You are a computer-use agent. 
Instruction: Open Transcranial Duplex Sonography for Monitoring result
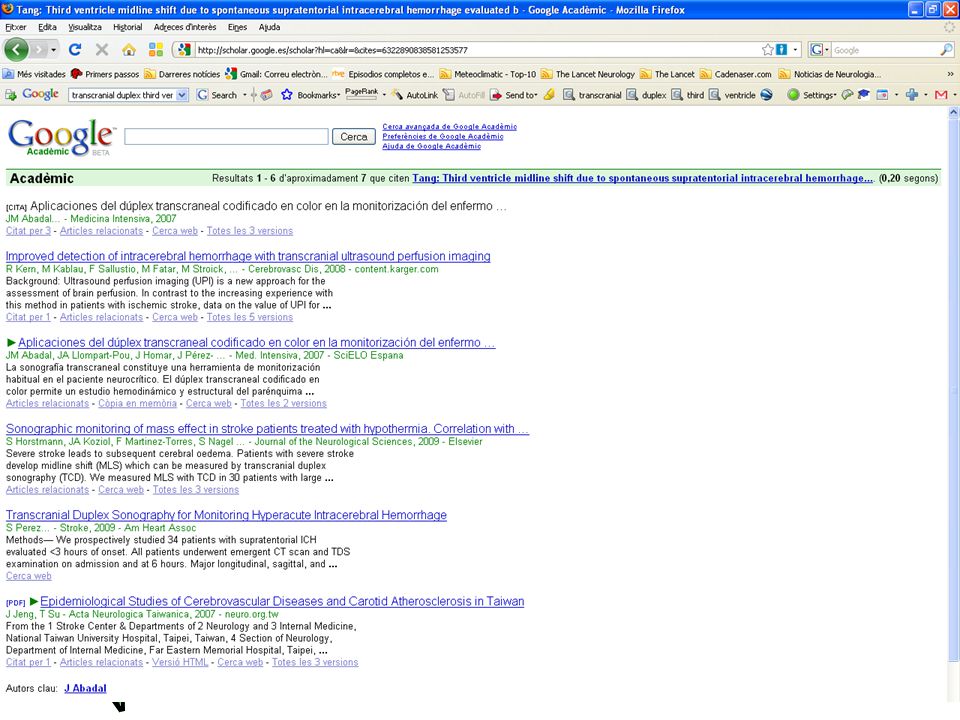pyautogui.click(x=226, y=515)
